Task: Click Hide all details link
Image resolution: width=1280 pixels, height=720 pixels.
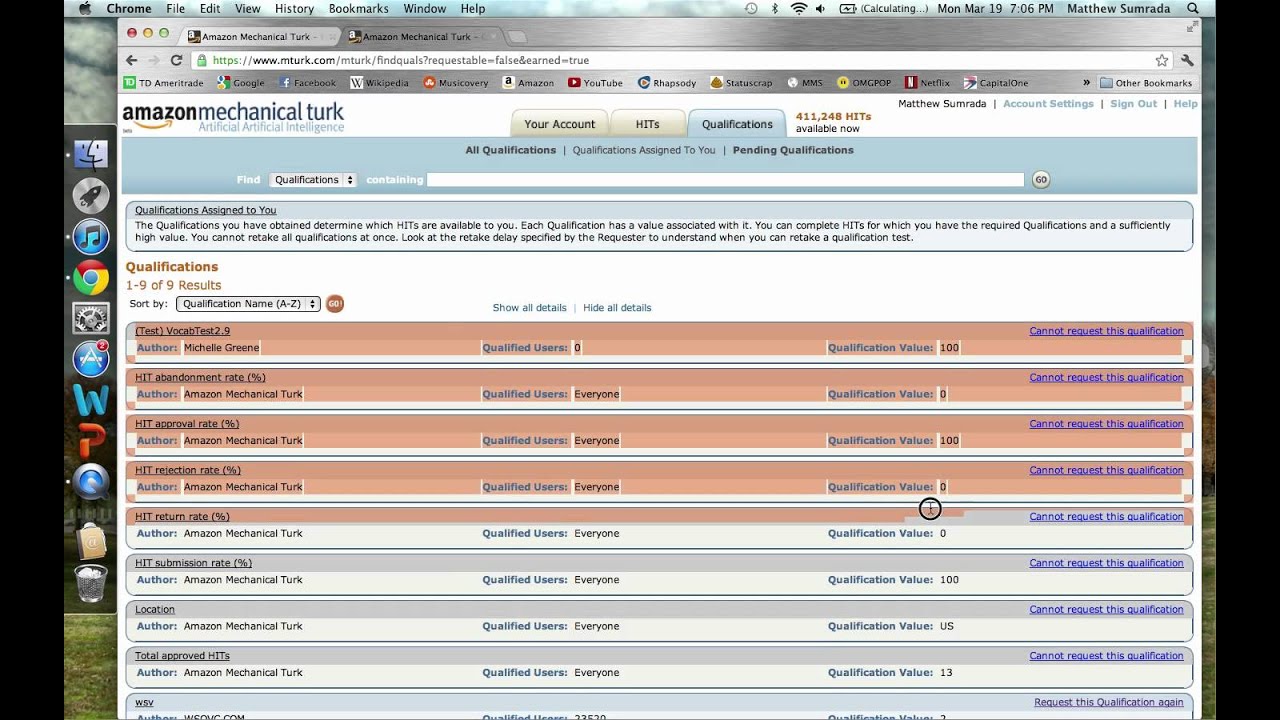Action: tap(617, 308)
